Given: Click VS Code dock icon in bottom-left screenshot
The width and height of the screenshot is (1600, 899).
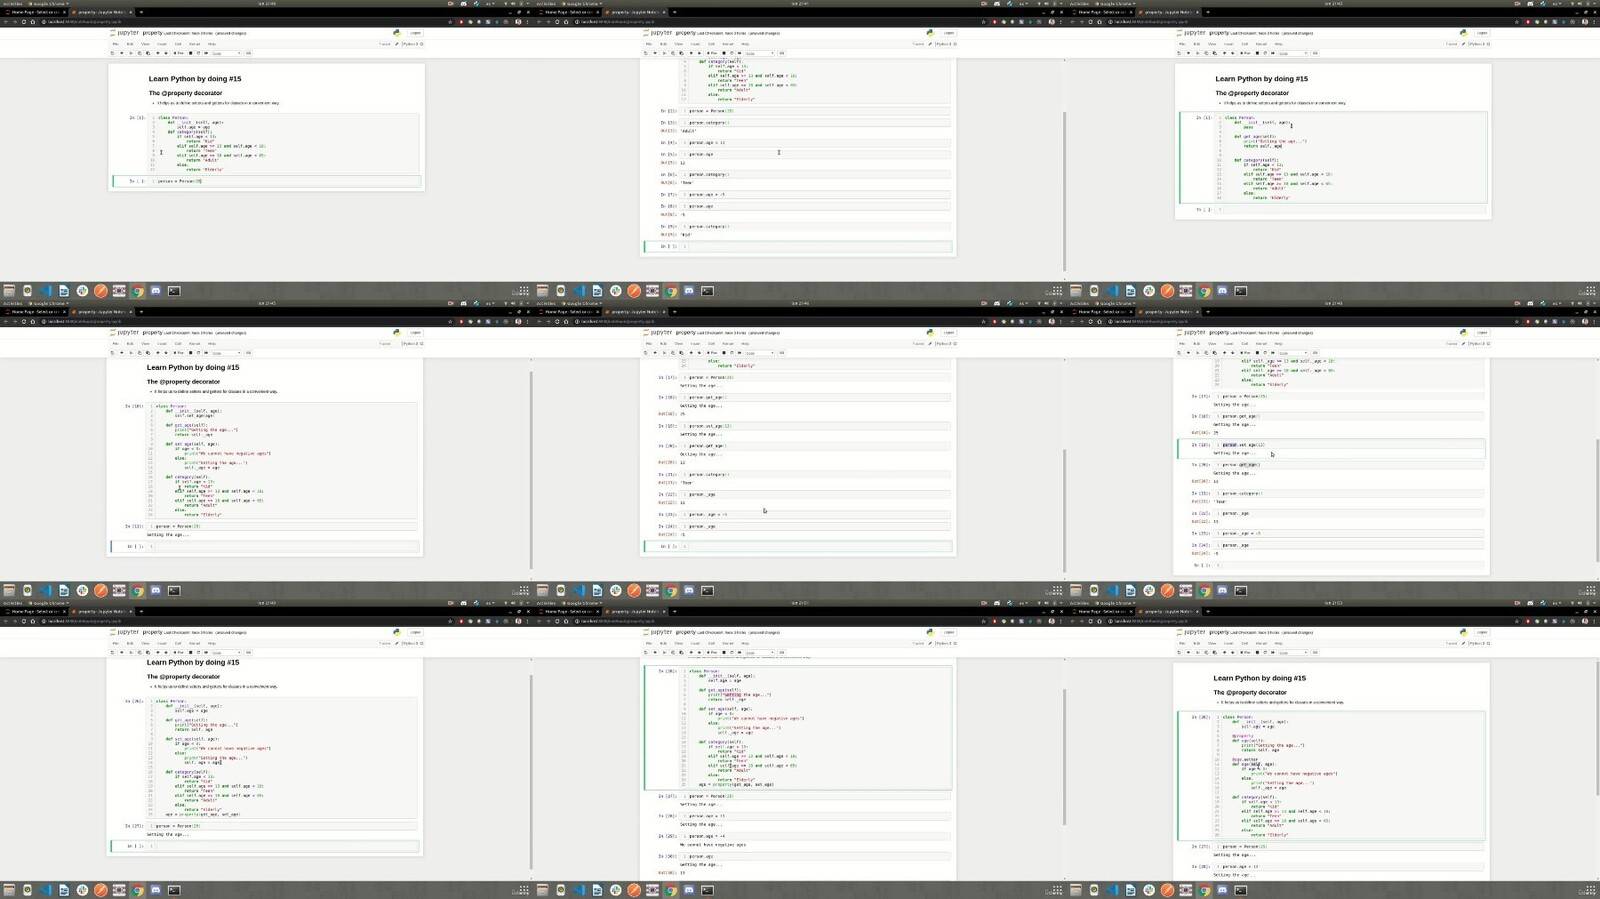Looking at the screenshot, I should (45, 890).
